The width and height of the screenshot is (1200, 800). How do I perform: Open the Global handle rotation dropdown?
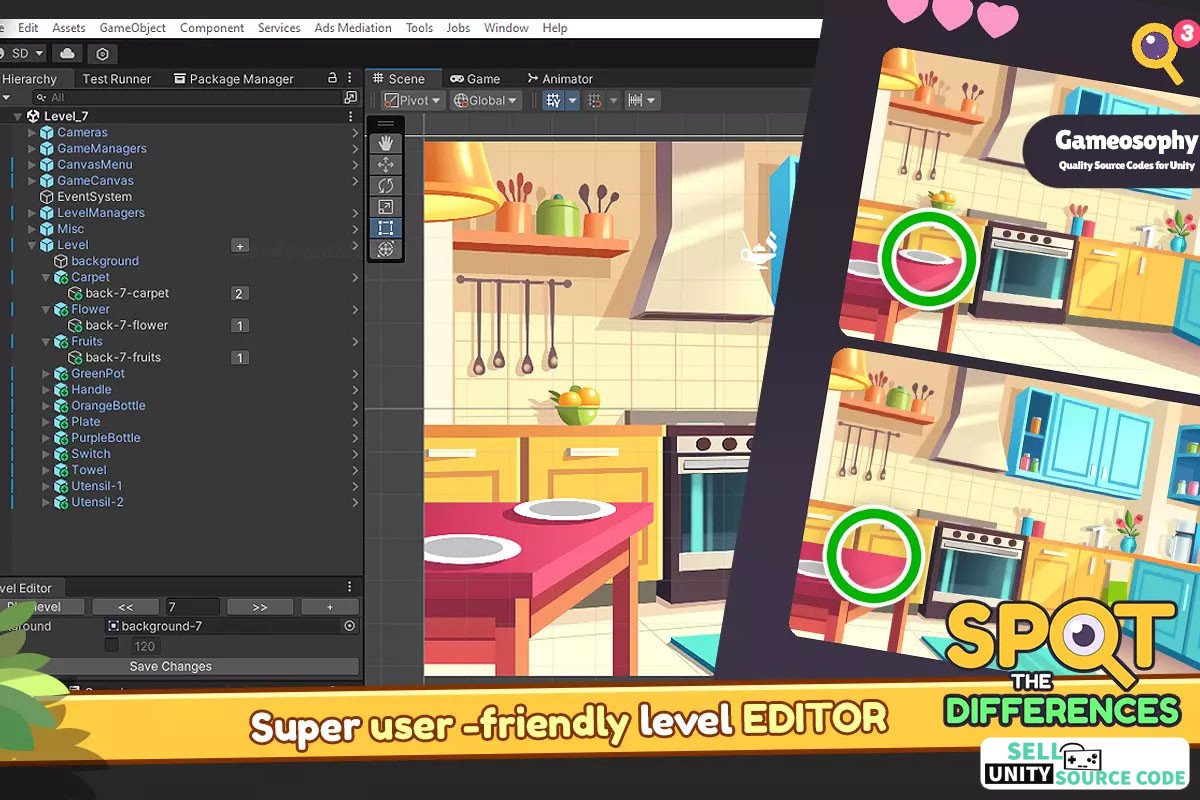(486, 100)
